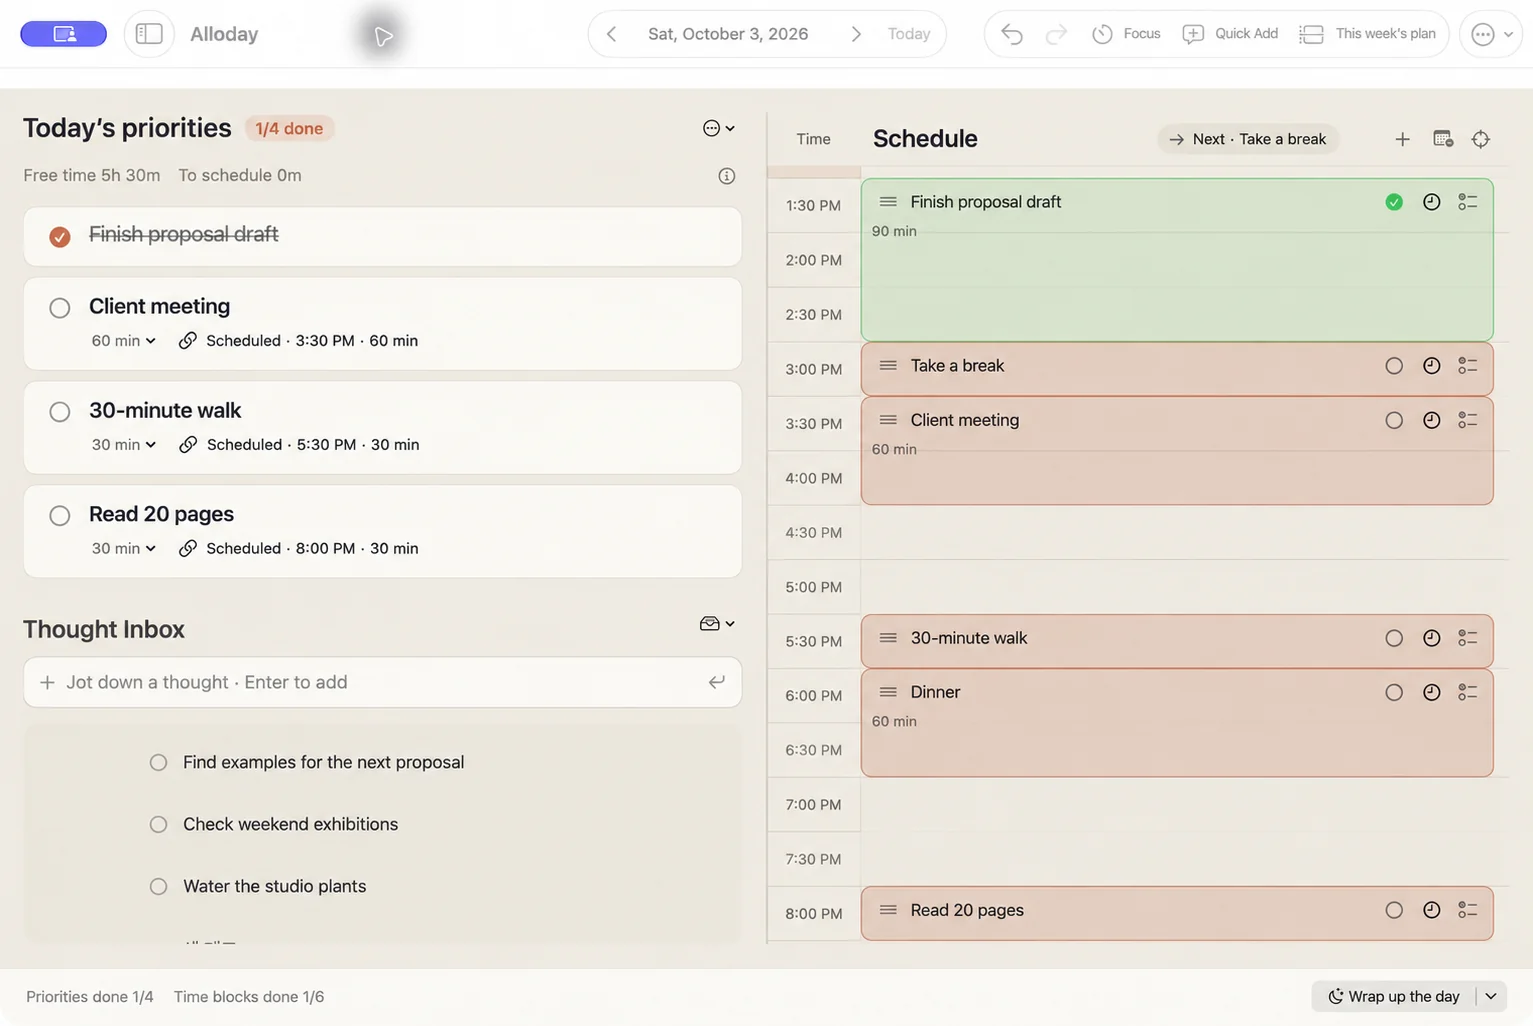Viewport: 1533px width, 1026px height.
Task: Go to next day arrow
Action: coord(856,34)
